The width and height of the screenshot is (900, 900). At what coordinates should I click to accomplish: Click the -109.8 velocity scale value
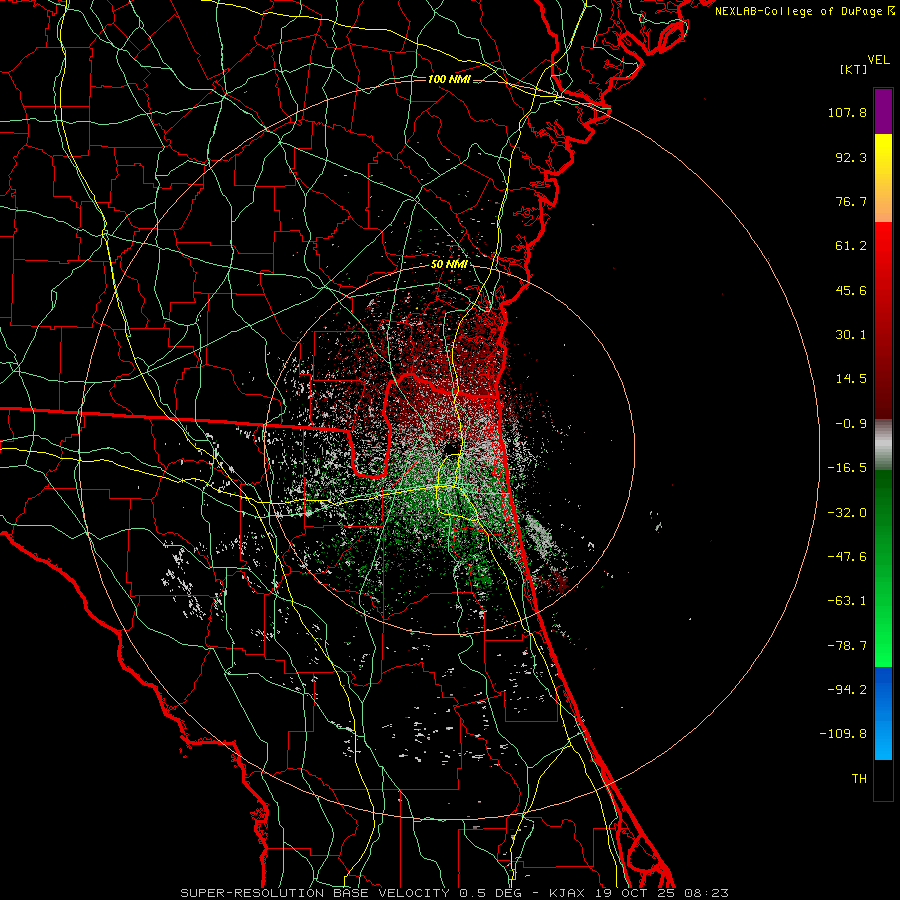(x=843, y=734)
